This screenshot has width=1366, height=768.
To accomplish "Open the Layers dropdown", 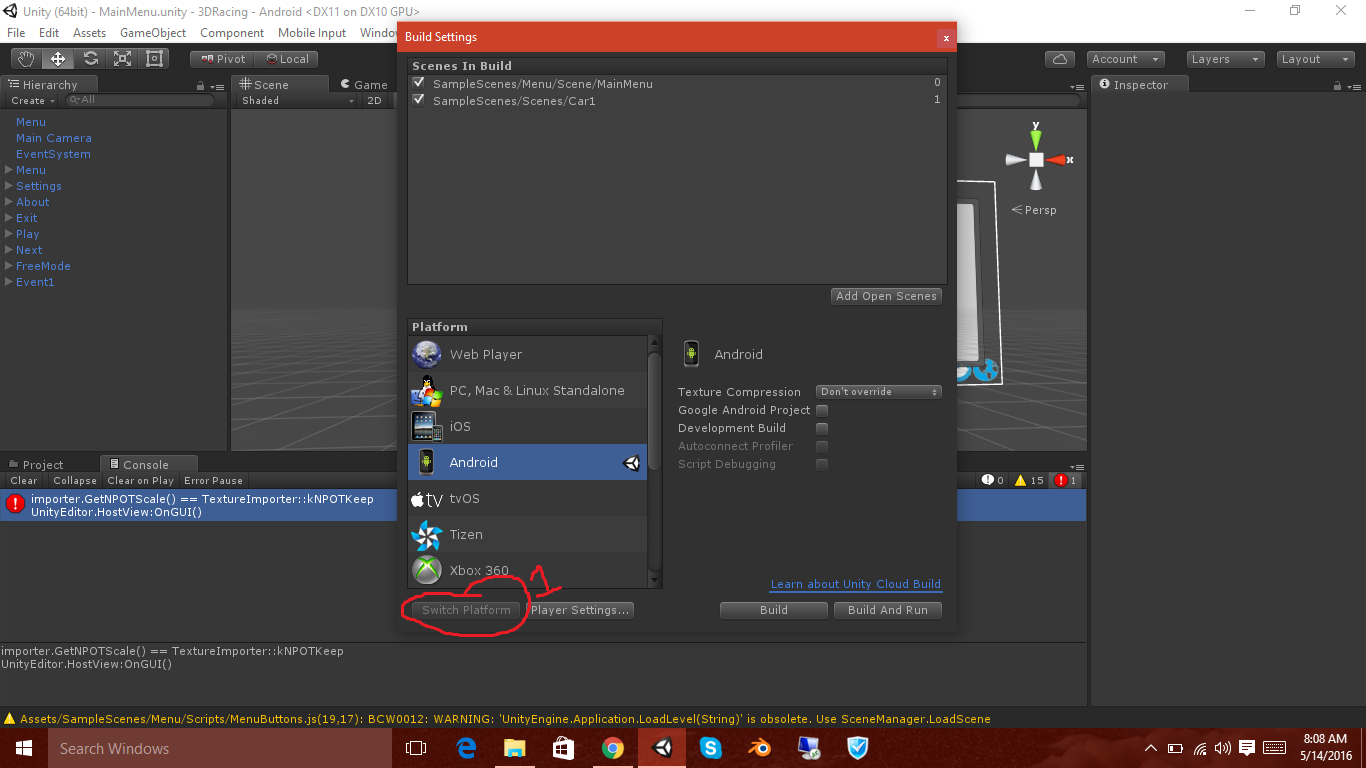I will pos(1226,59).
